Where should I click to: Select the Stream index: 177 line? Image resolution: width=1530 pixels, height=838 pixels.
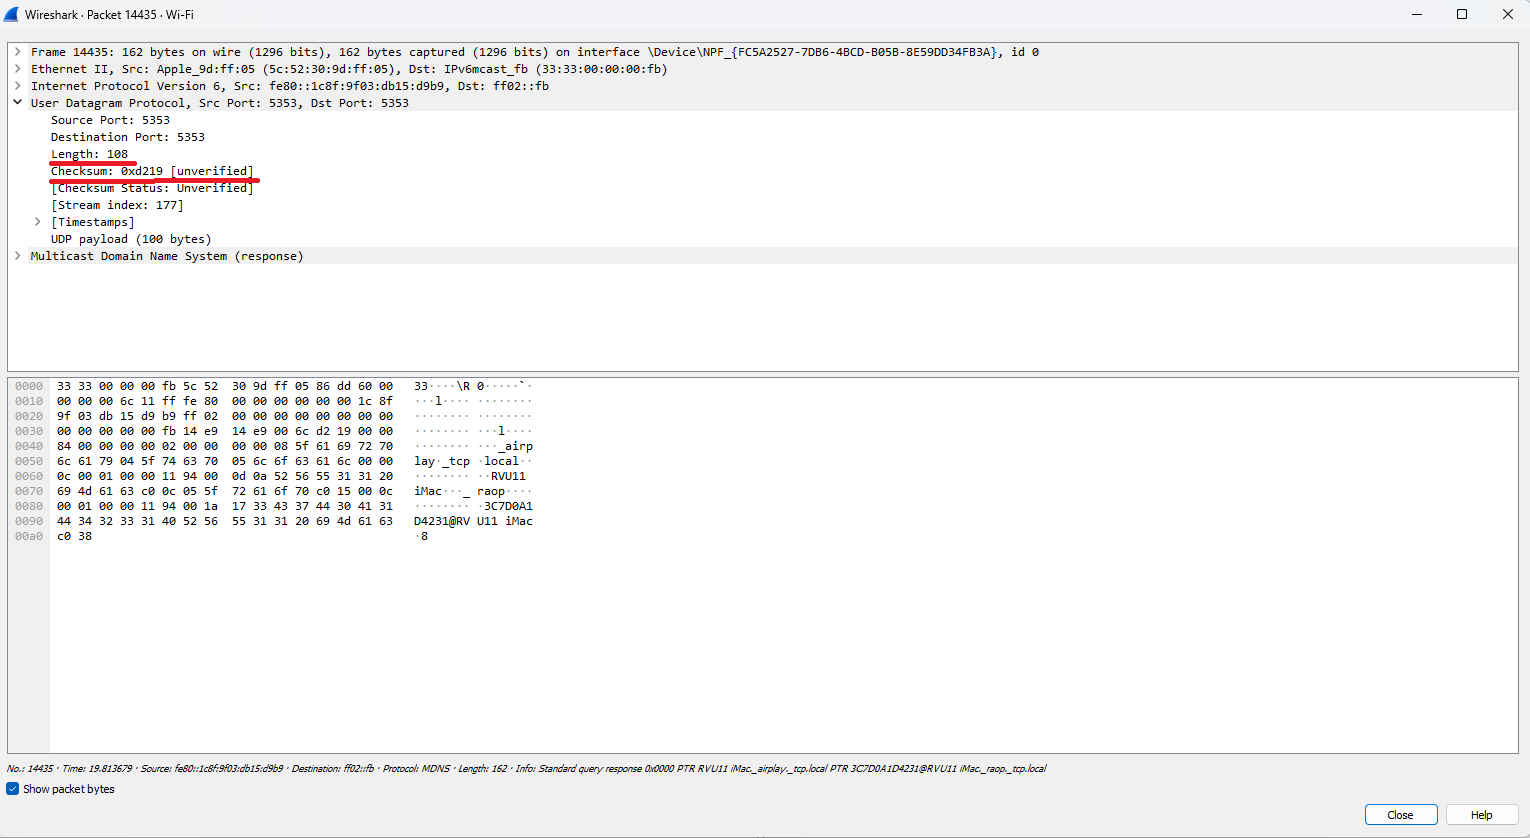click(117, 205)
